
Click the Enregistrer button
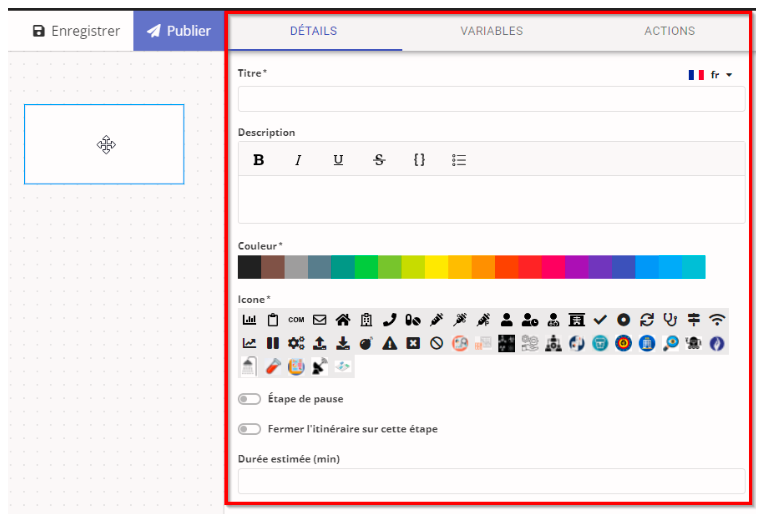coord(76,31)
